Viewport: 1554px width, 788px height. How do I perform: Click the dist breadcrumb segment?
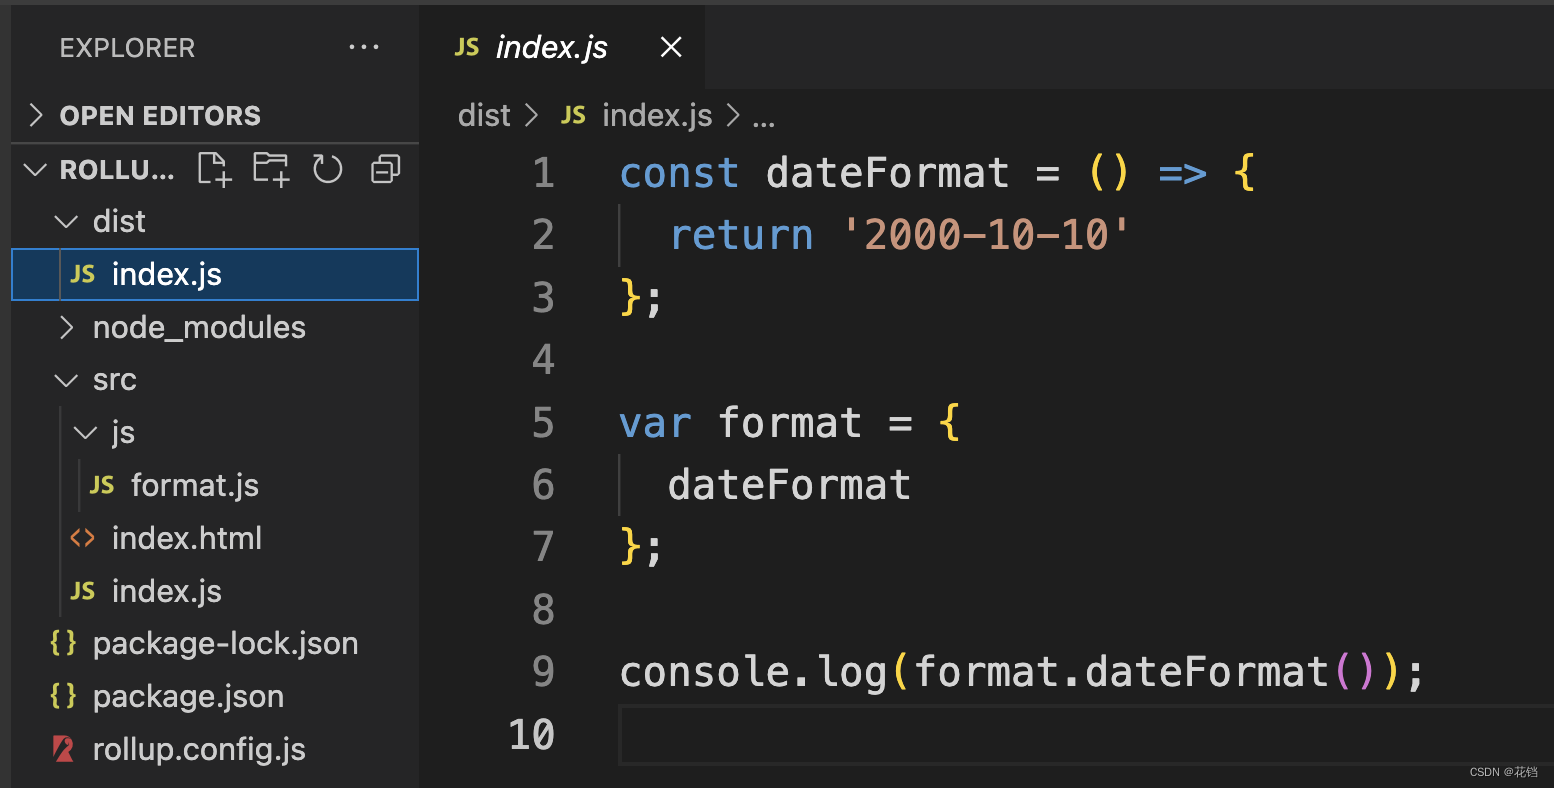[484, 116]
